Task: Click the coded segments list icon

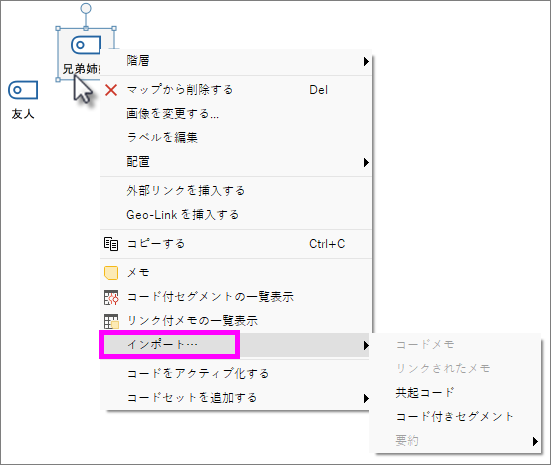Action: (111, 297)
